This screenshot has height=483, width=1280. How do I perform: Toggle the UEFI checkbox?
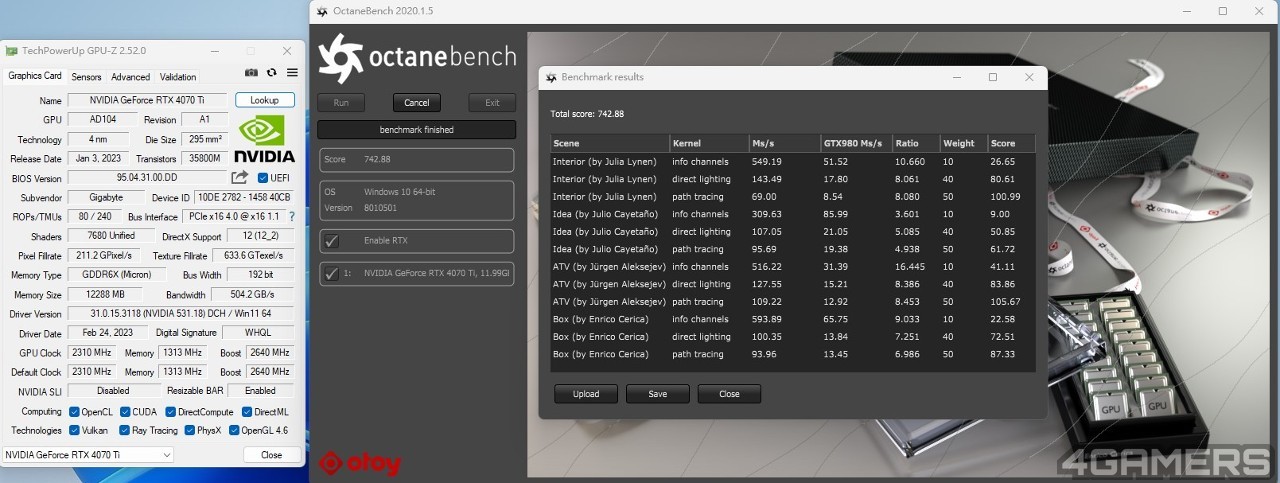[263, 178]
